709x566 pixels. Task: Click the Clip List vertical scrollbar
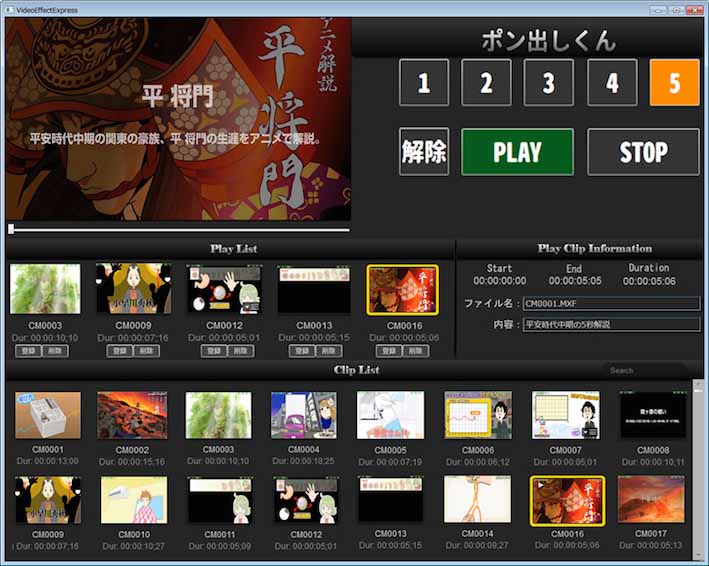tap(697, 470)
